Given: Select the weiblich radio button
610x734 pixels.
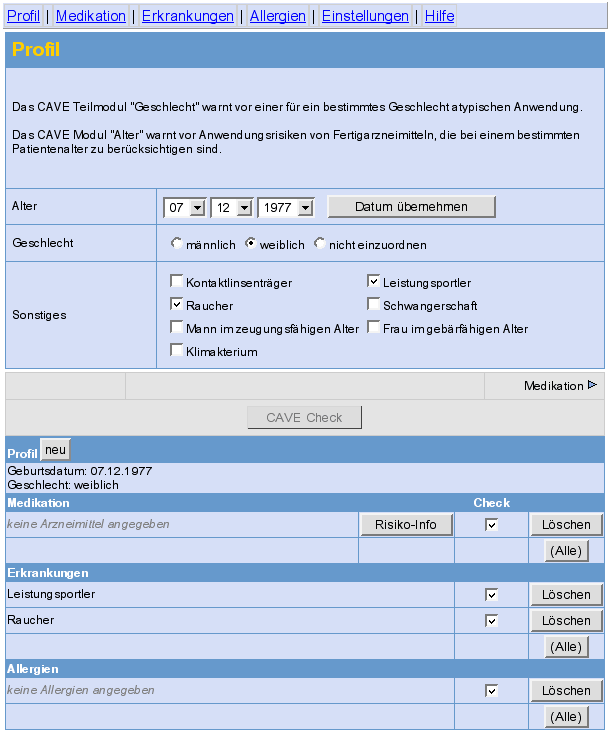Looking at the screenshot, I should click(250, 243).
